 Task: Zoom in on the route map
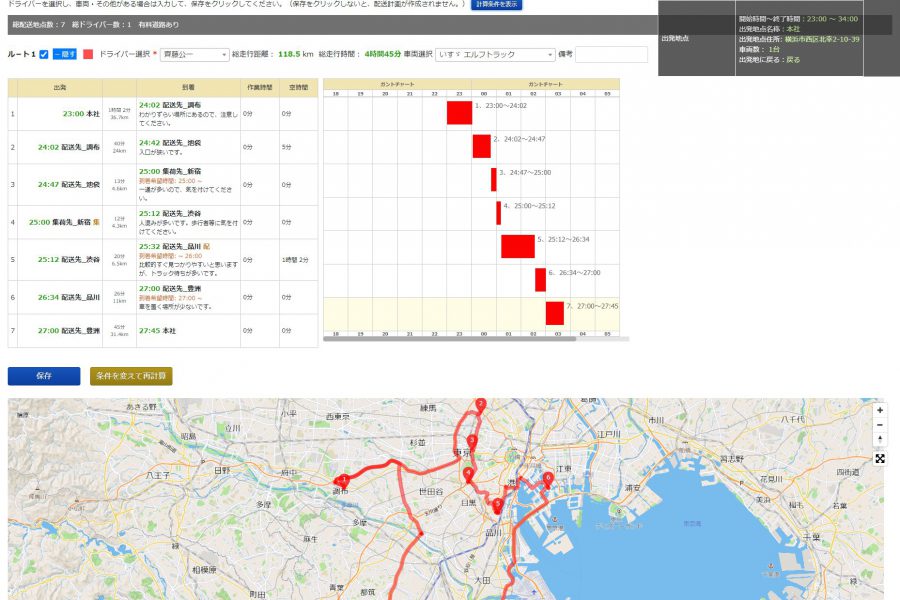pyautogui.click(x=880, y=410)
